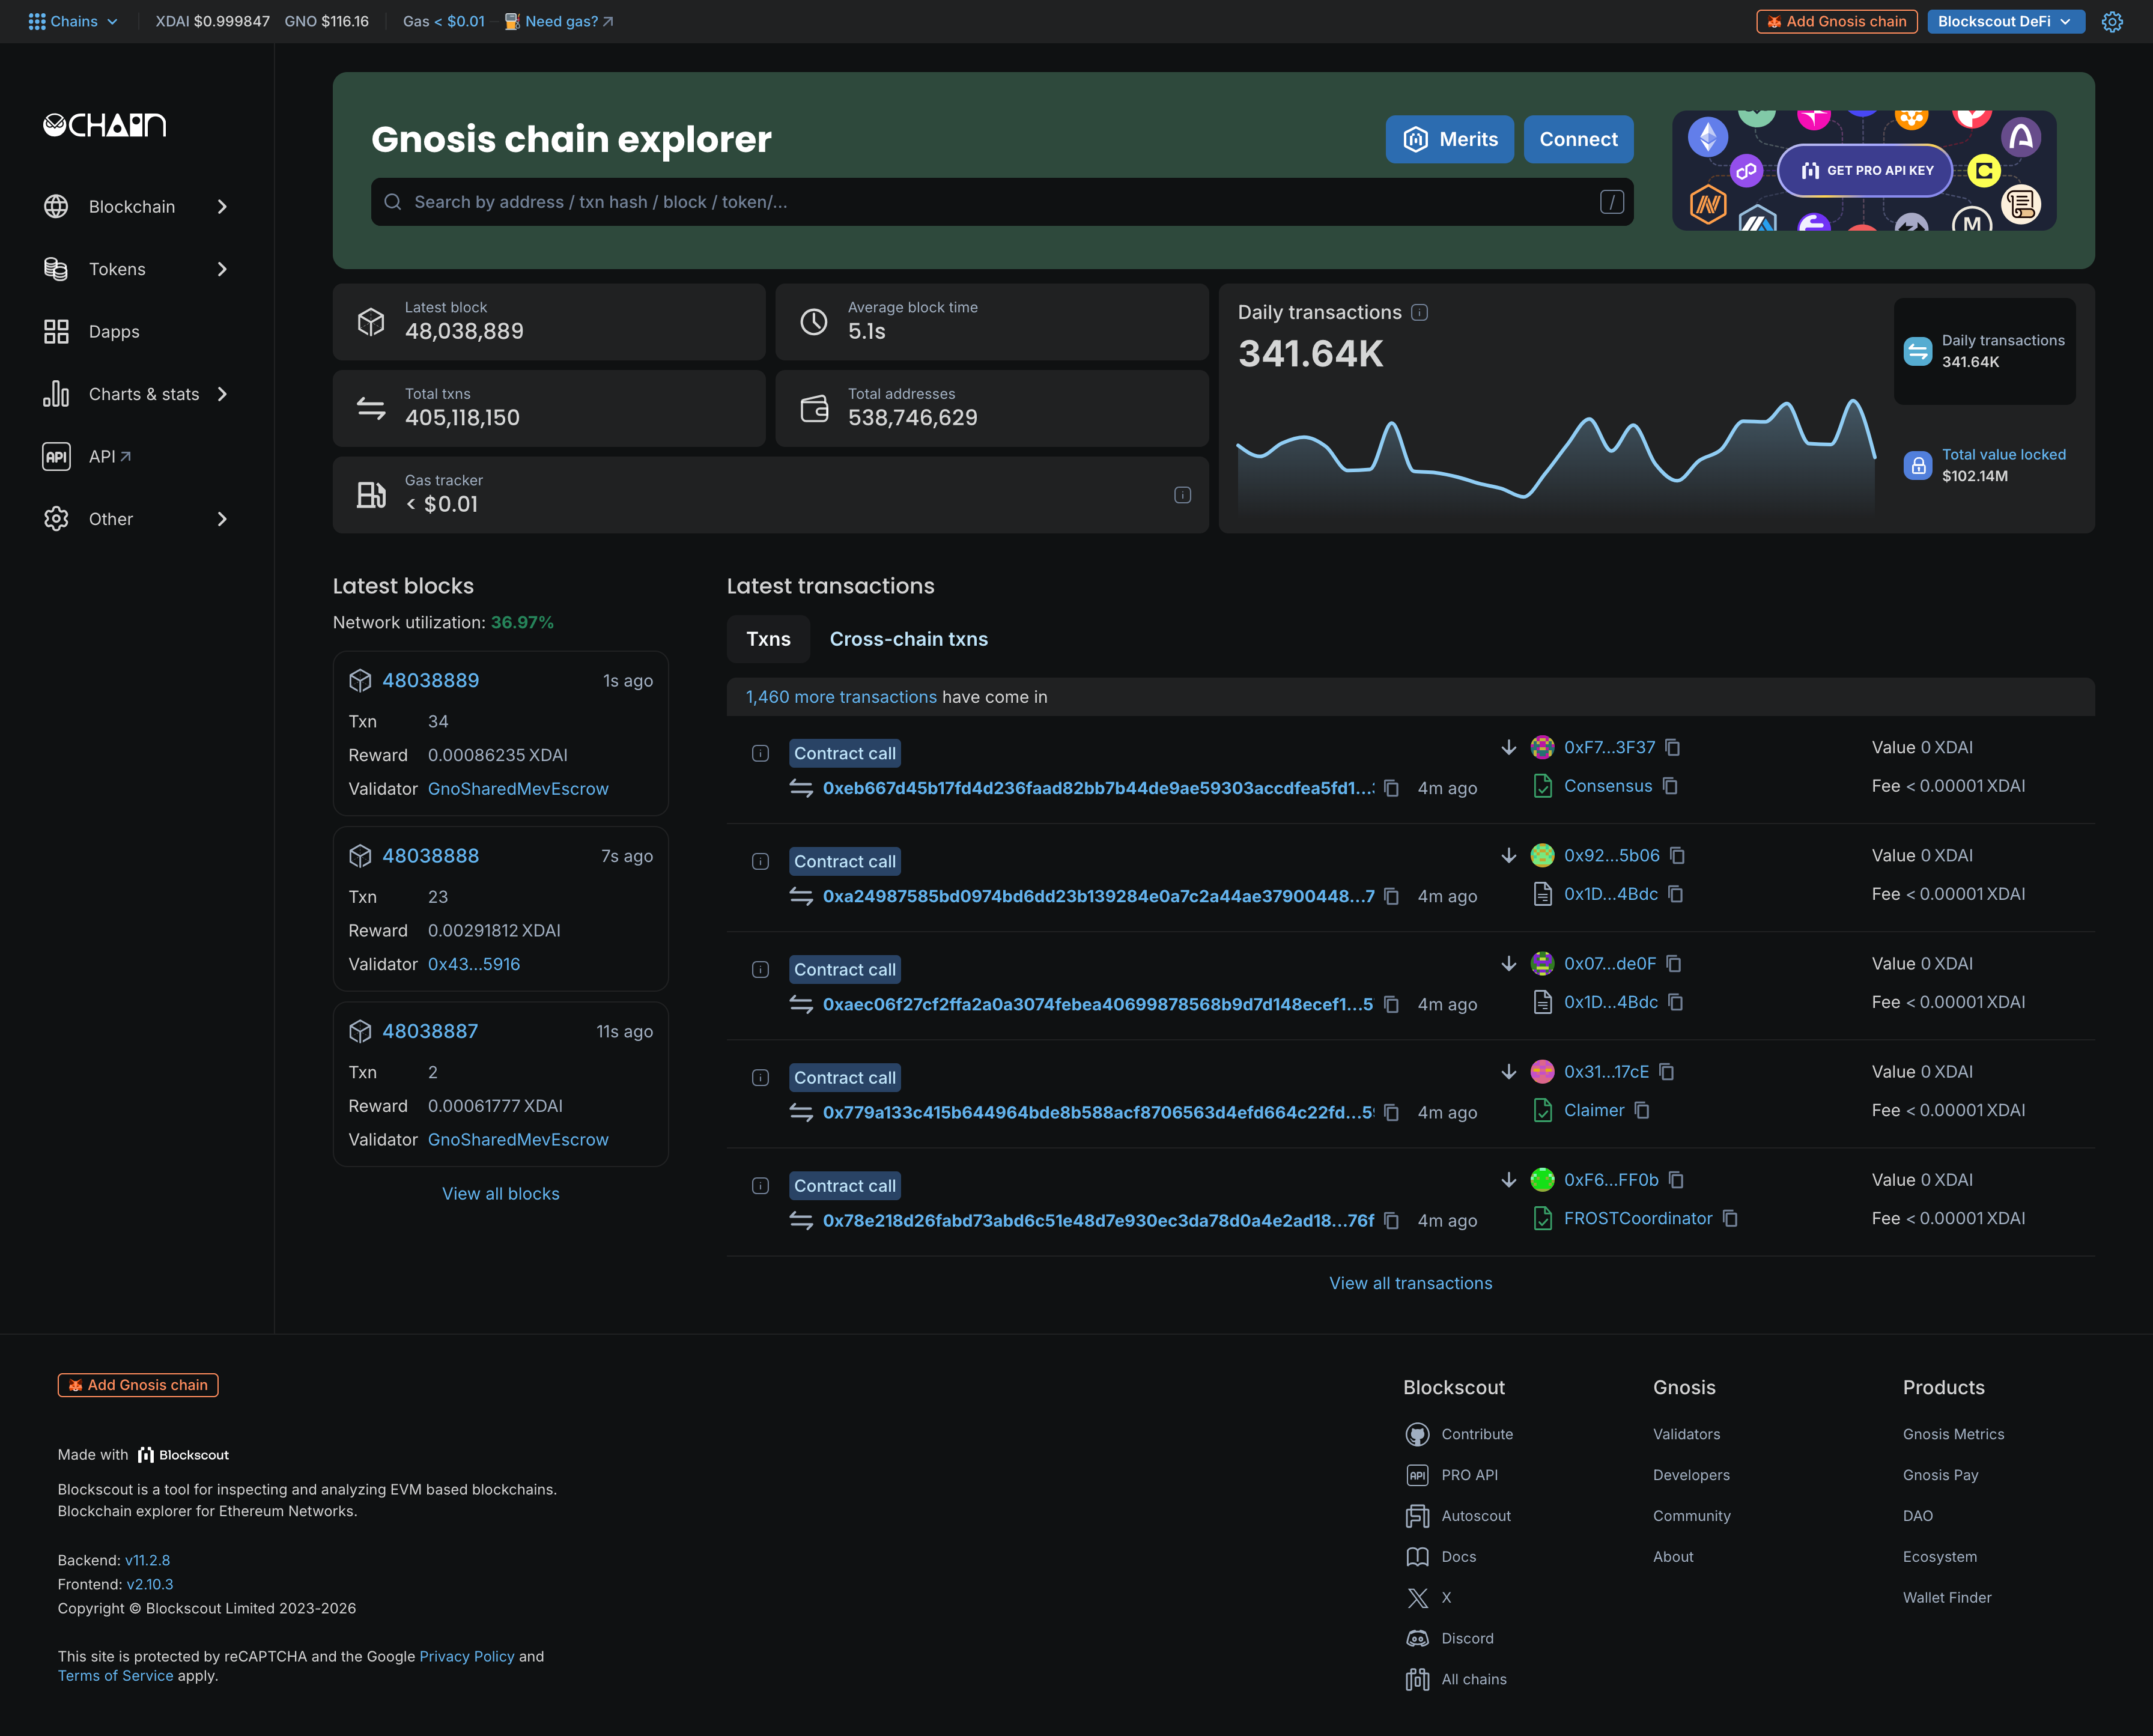Image resolution: width=2153 pixels, height=1736 pixels.
Task: Open the Total txns stat card
Action: [549, 408]
